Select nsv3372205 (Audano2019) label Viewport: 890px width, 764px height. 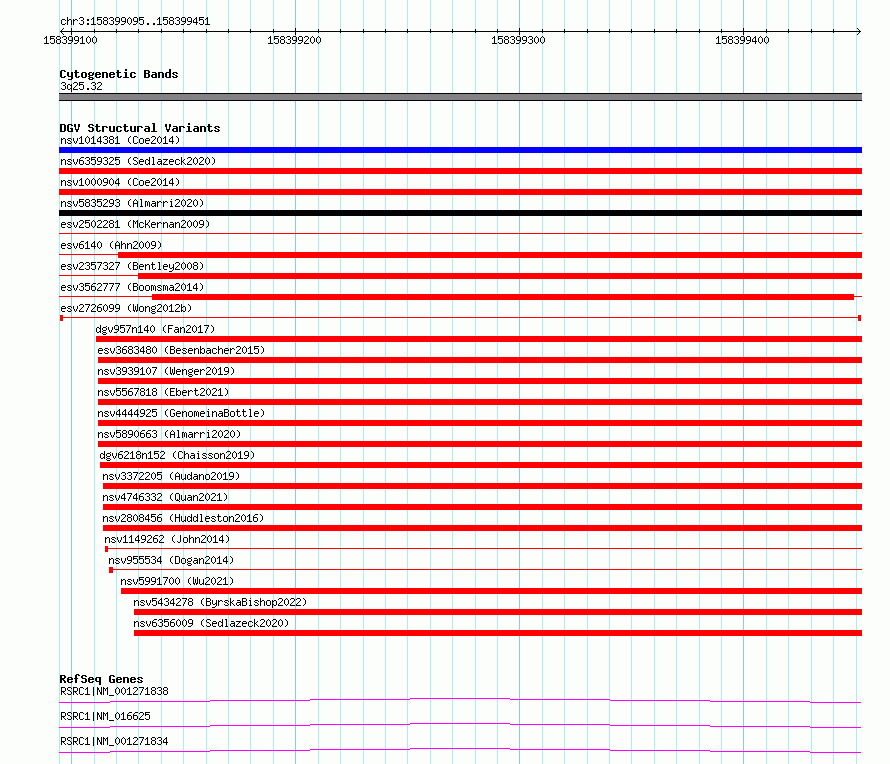click(x=171, y=476)
